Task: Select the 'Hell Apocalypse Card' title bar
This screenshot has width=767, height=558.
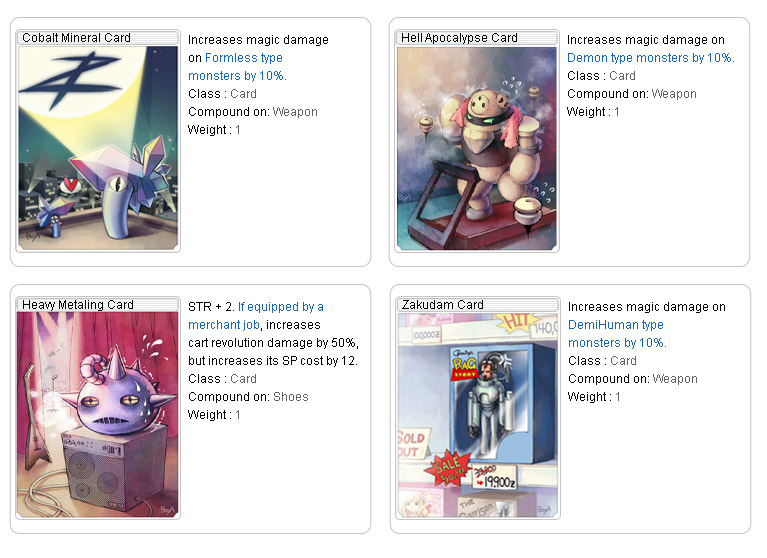Action: [477, 38]
